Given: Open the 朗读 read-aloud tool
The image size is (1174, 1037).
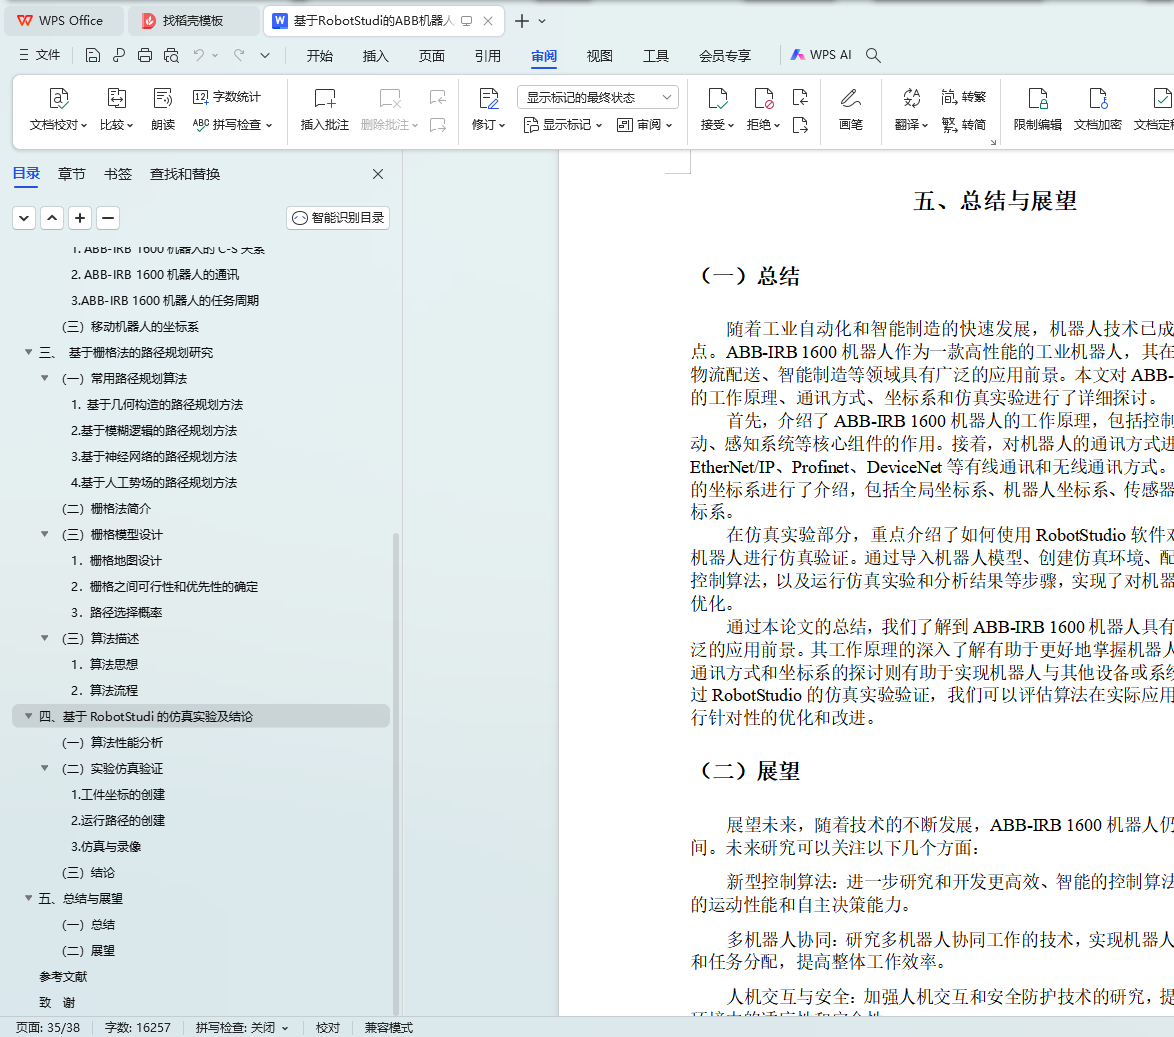Looking at the screenshot, I should click(x=162, y=109).
